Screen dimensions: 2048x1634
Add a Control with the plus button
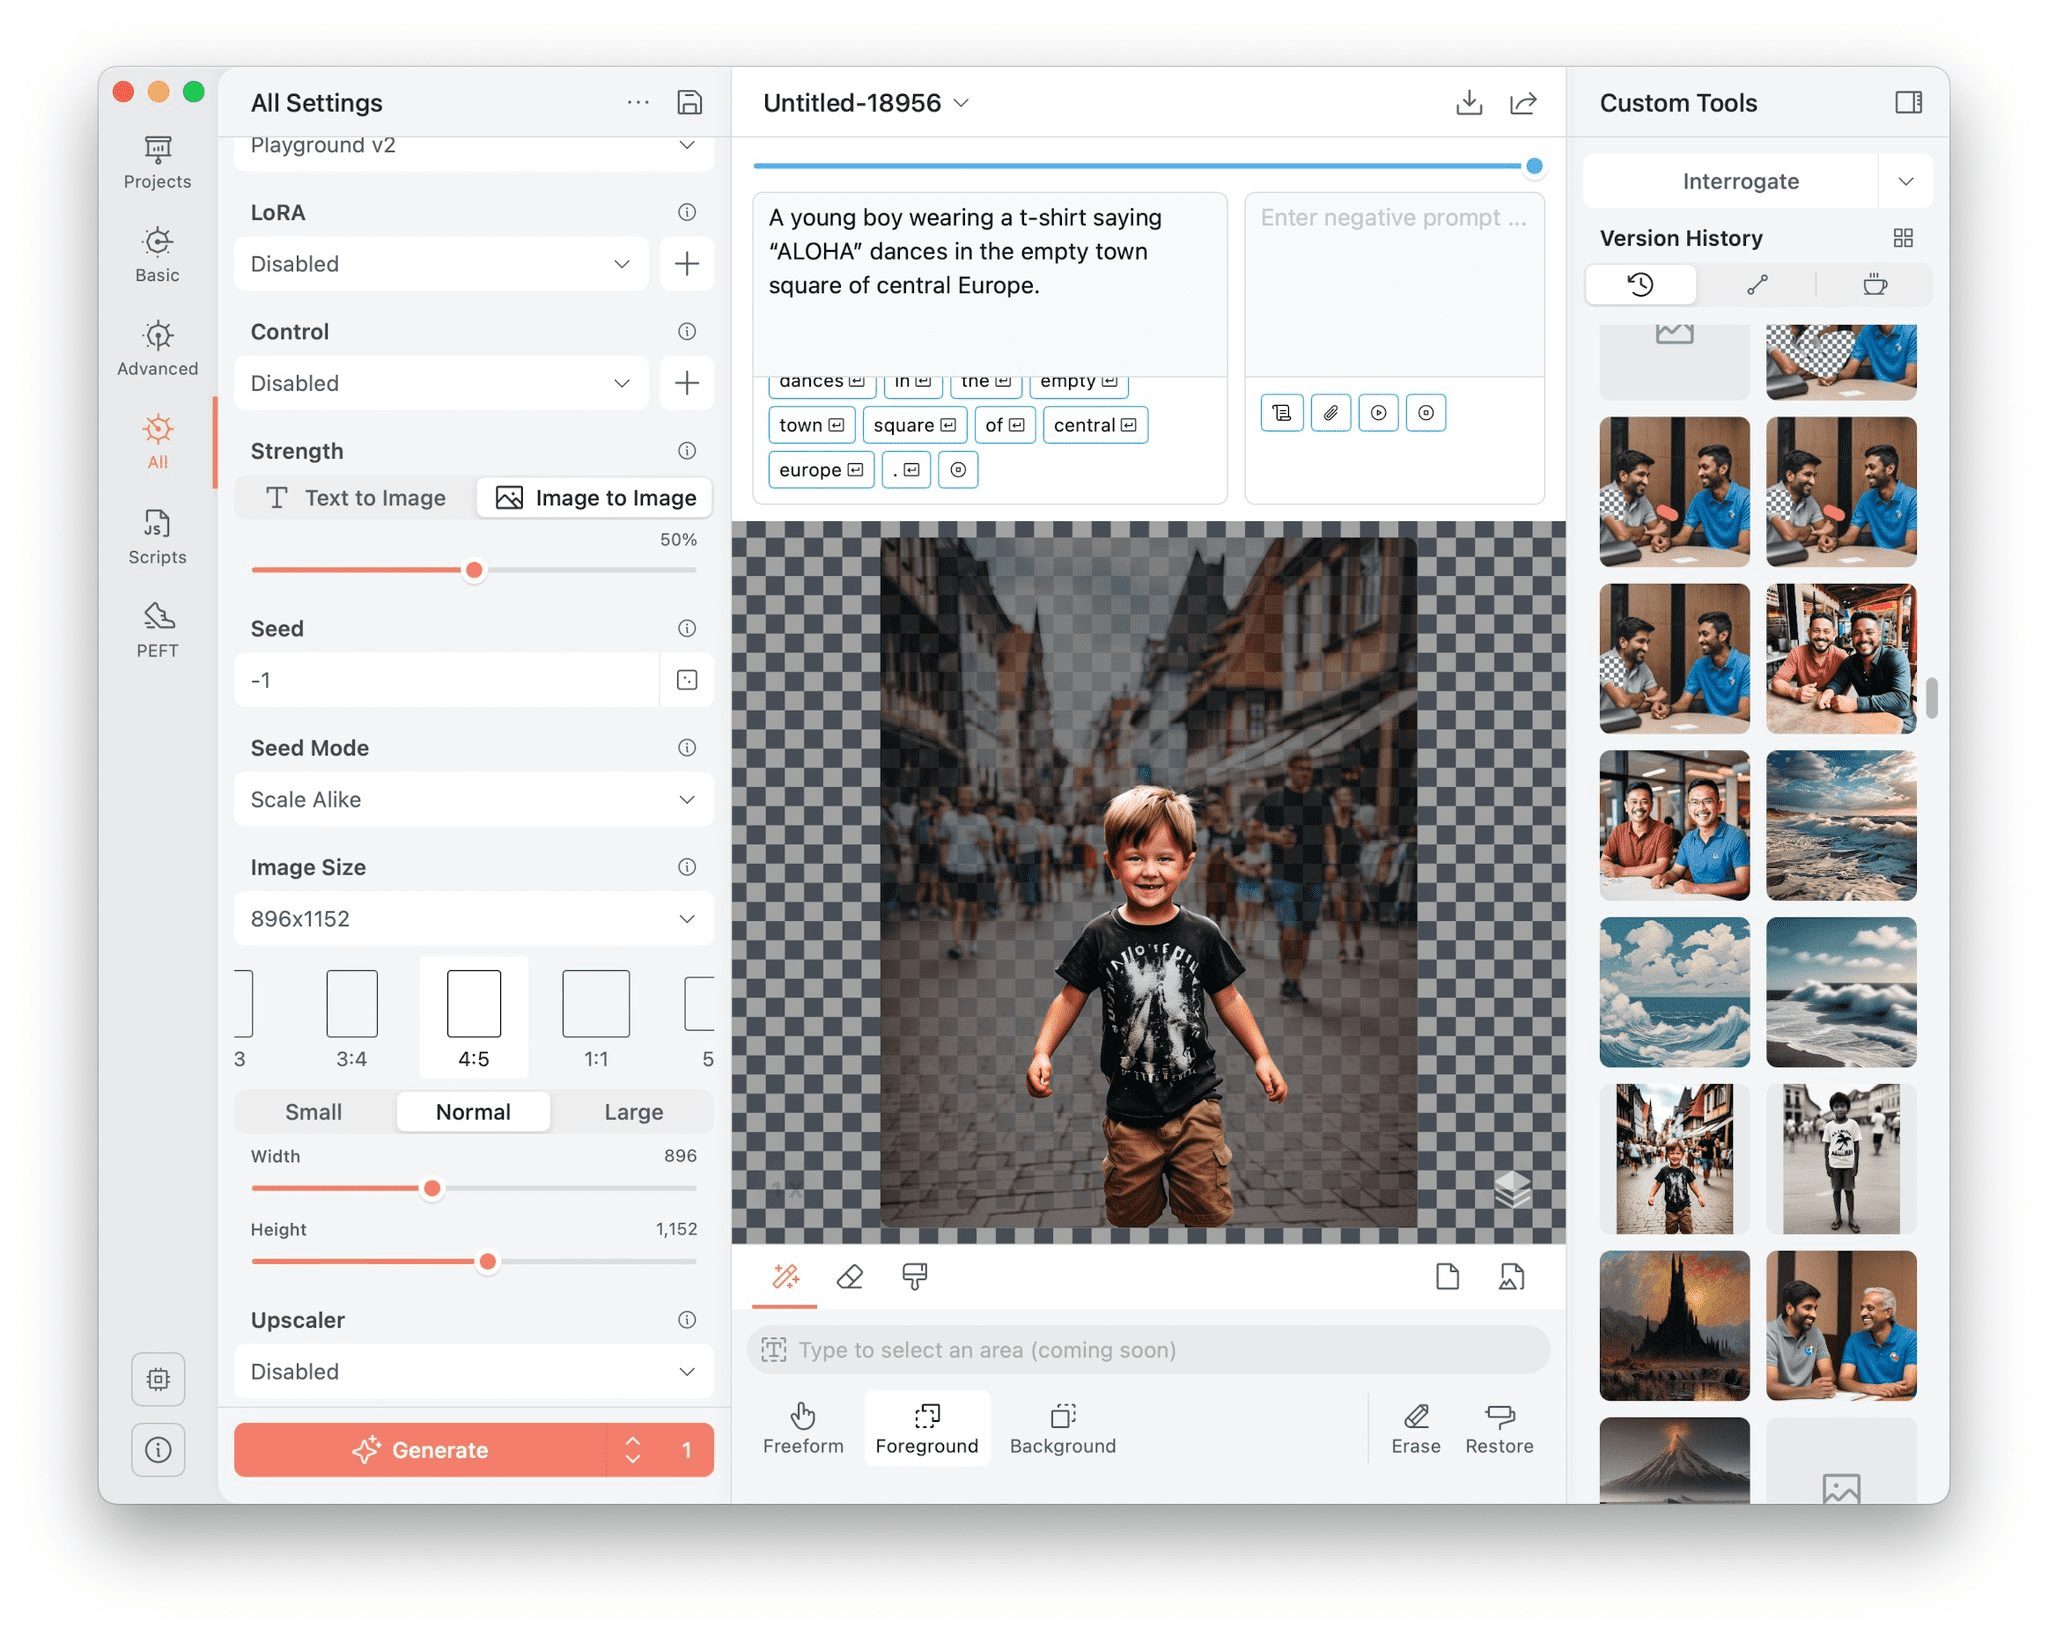coord(687,383)
